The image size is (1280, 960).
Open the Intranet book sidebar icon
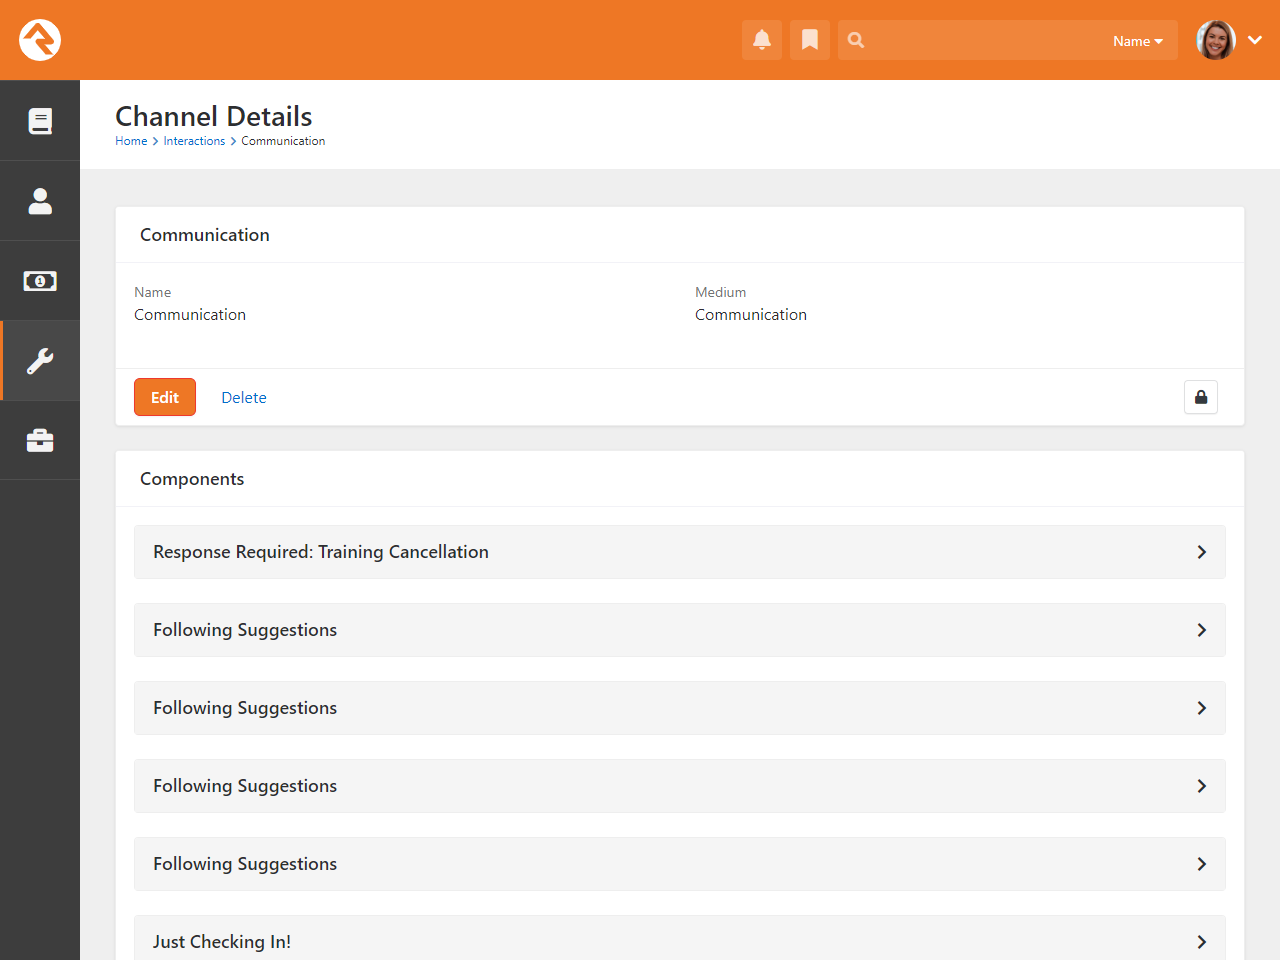click(40, 121)
